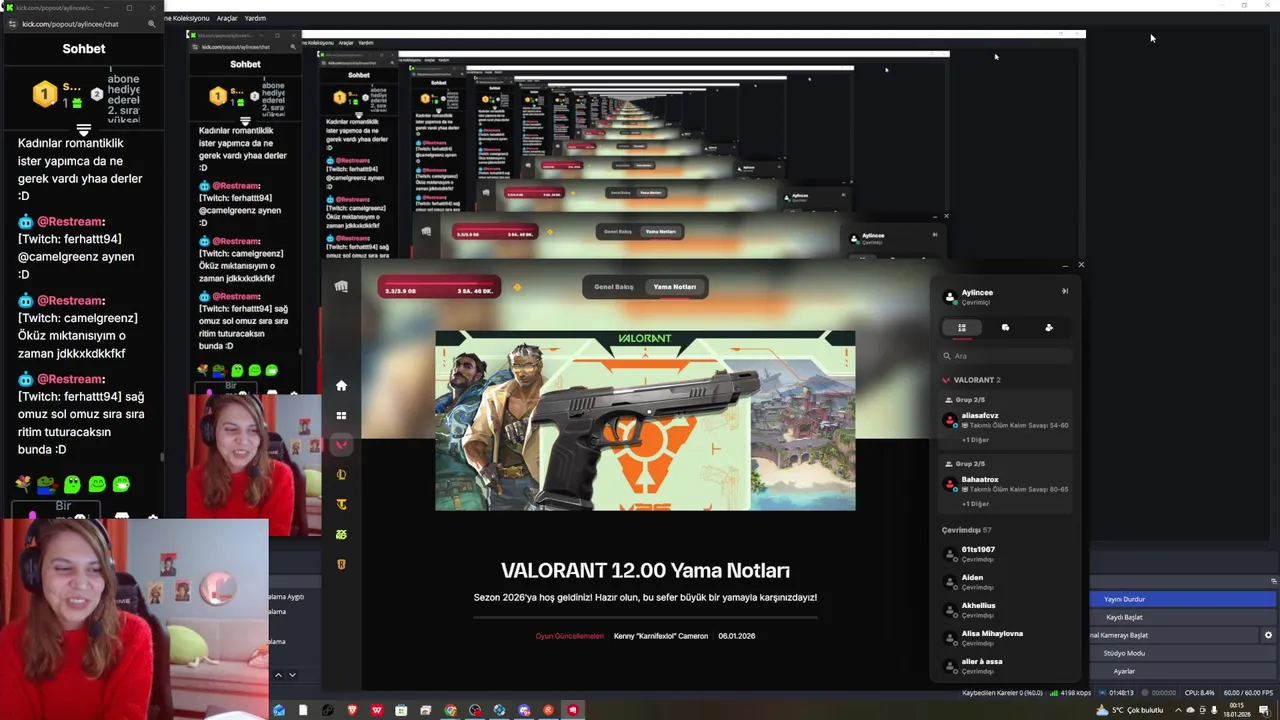Open the library grid icon in sidebar
1280x720 pixels.
point(341,415)
